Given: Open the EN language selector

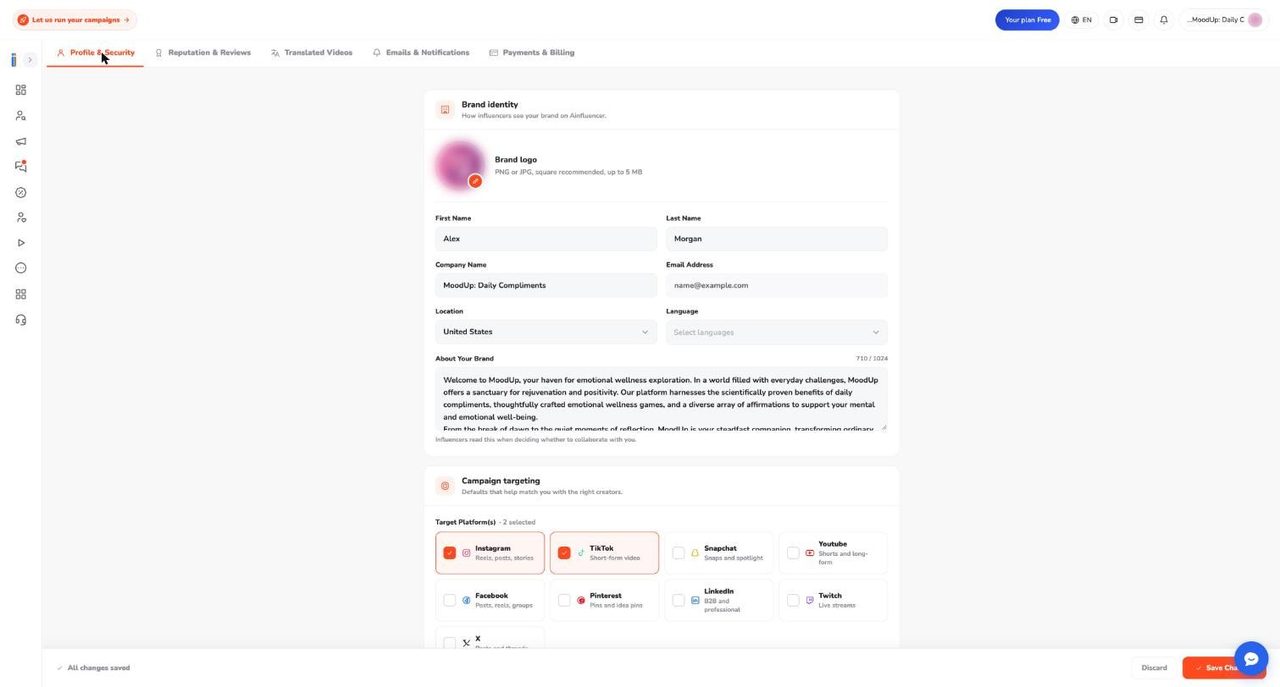Looking at the screenshot, I should 1081,20.
